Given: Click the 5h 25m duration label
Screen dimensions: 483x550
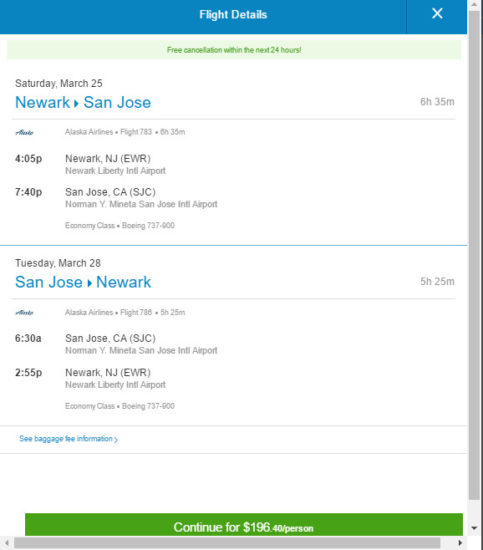Looking at the screenshot, I should pos(437,281).
